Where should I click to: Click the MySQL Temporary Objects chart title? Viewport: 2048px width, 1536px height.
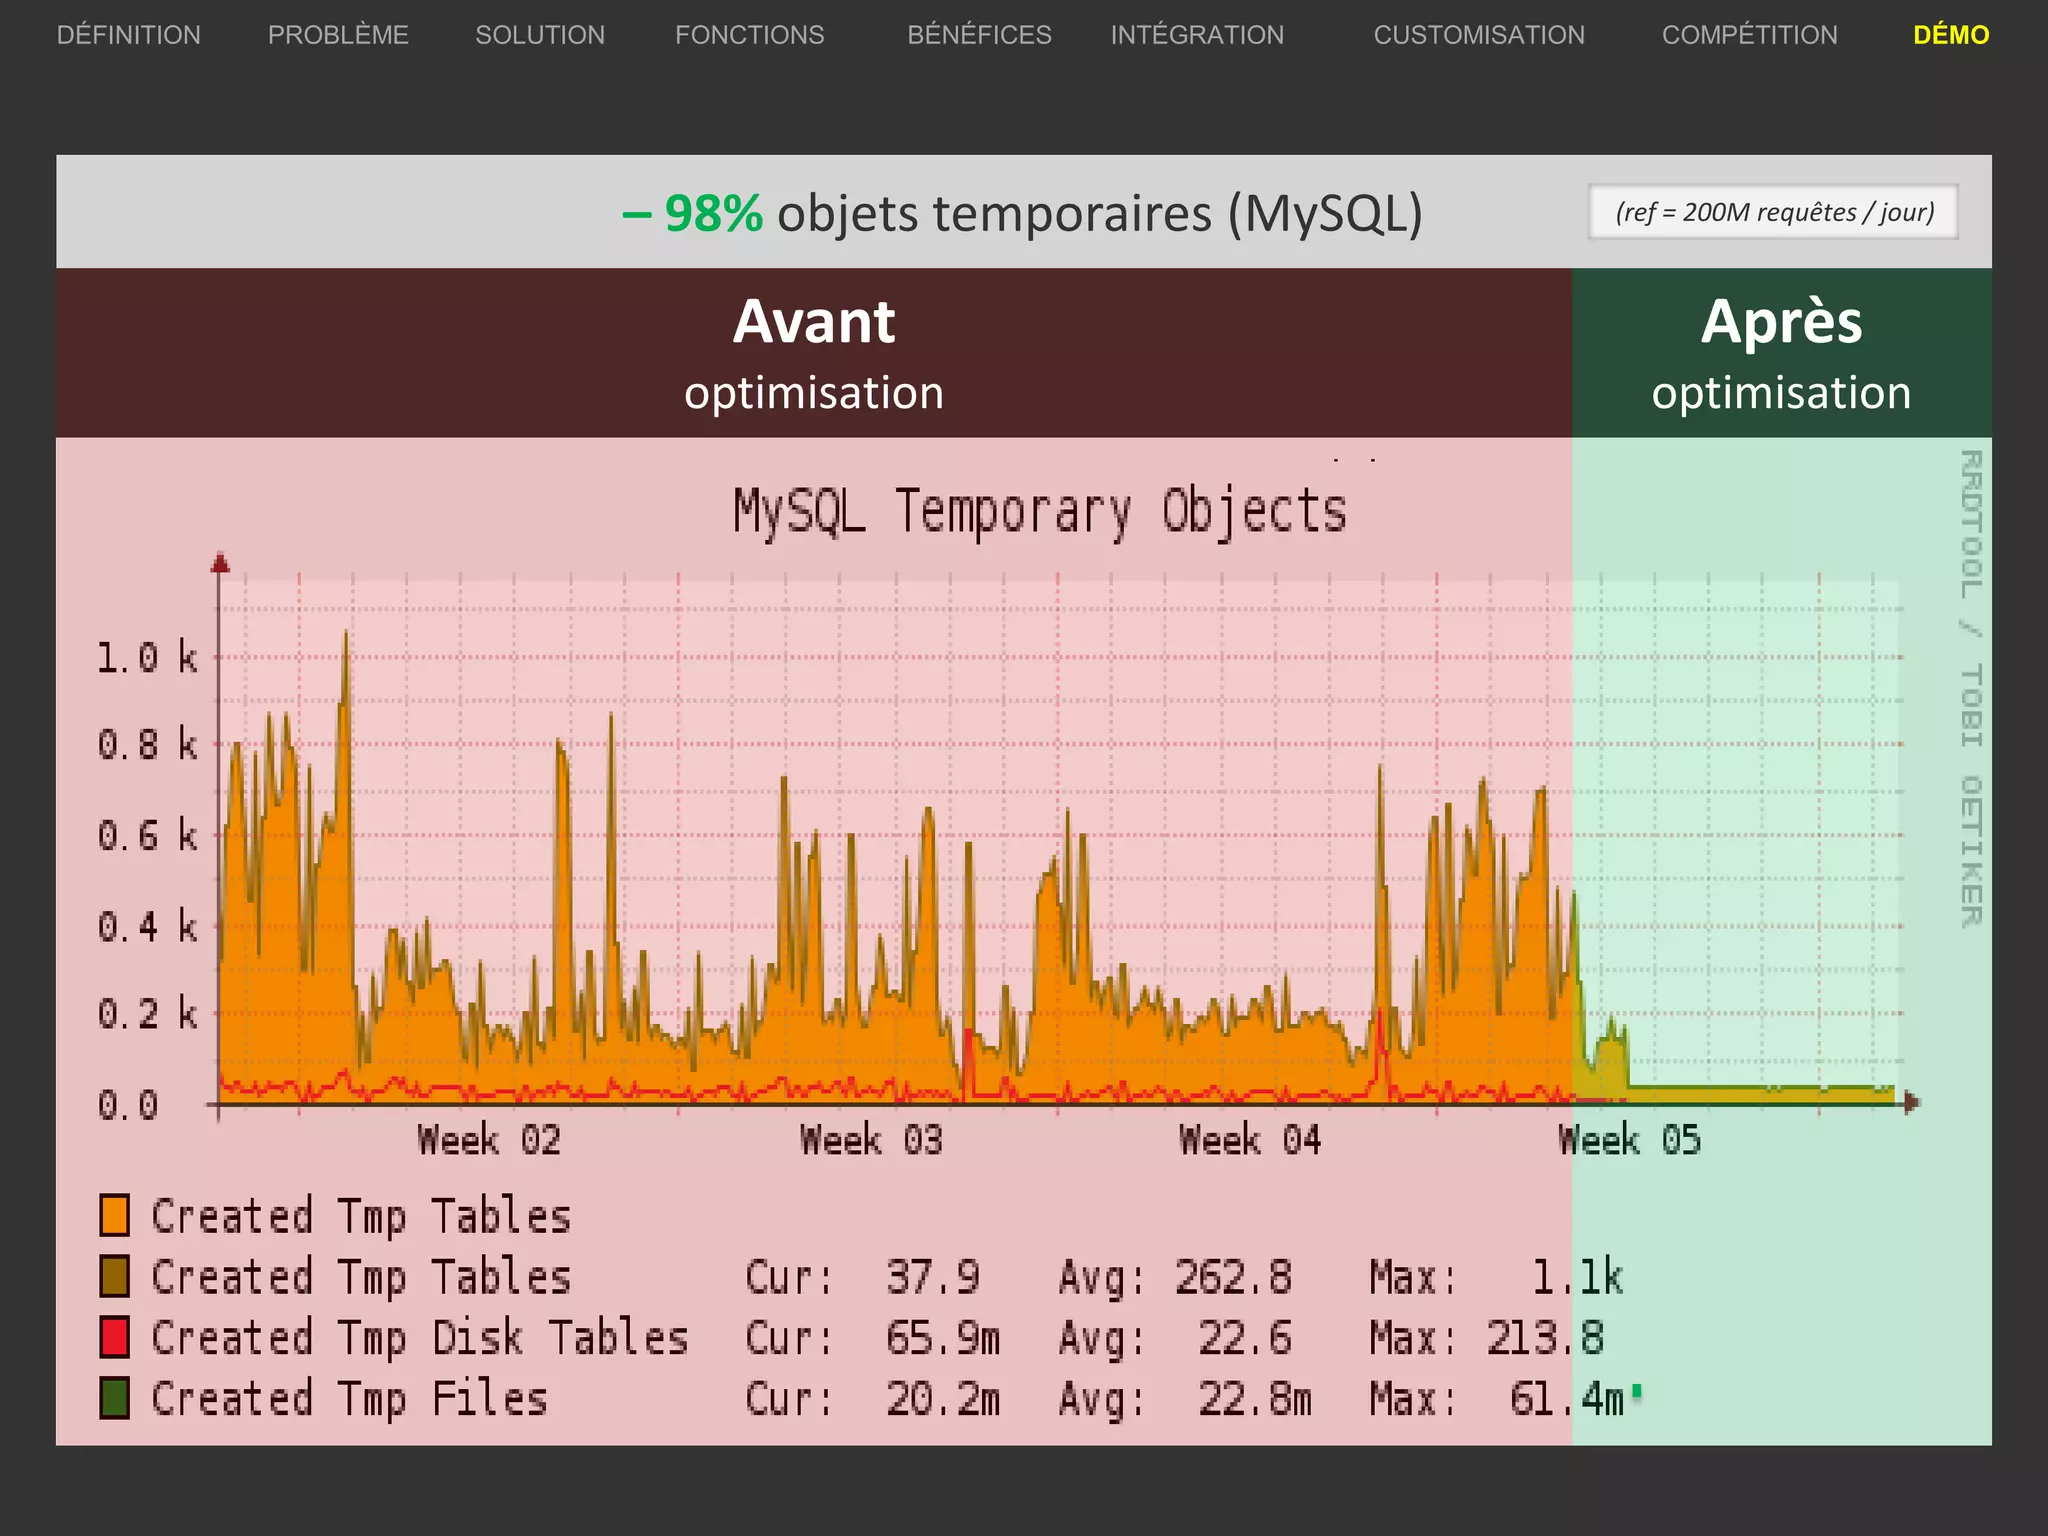(1040, 512)
